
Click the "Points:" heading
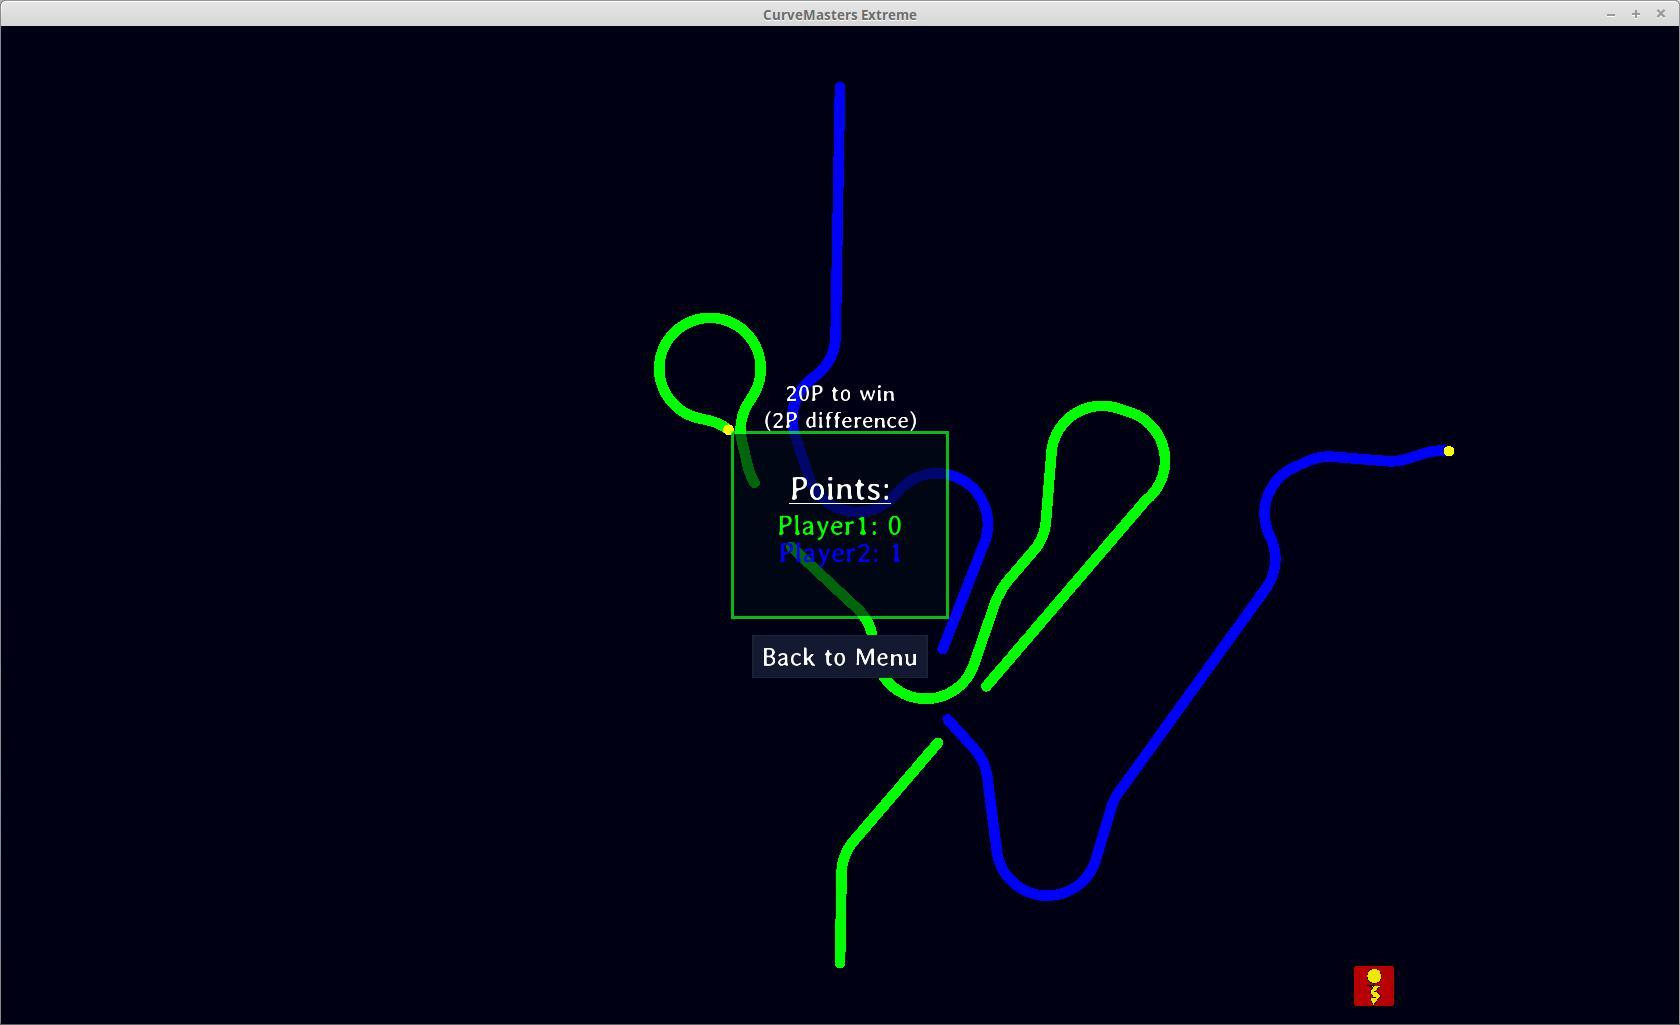840,489
